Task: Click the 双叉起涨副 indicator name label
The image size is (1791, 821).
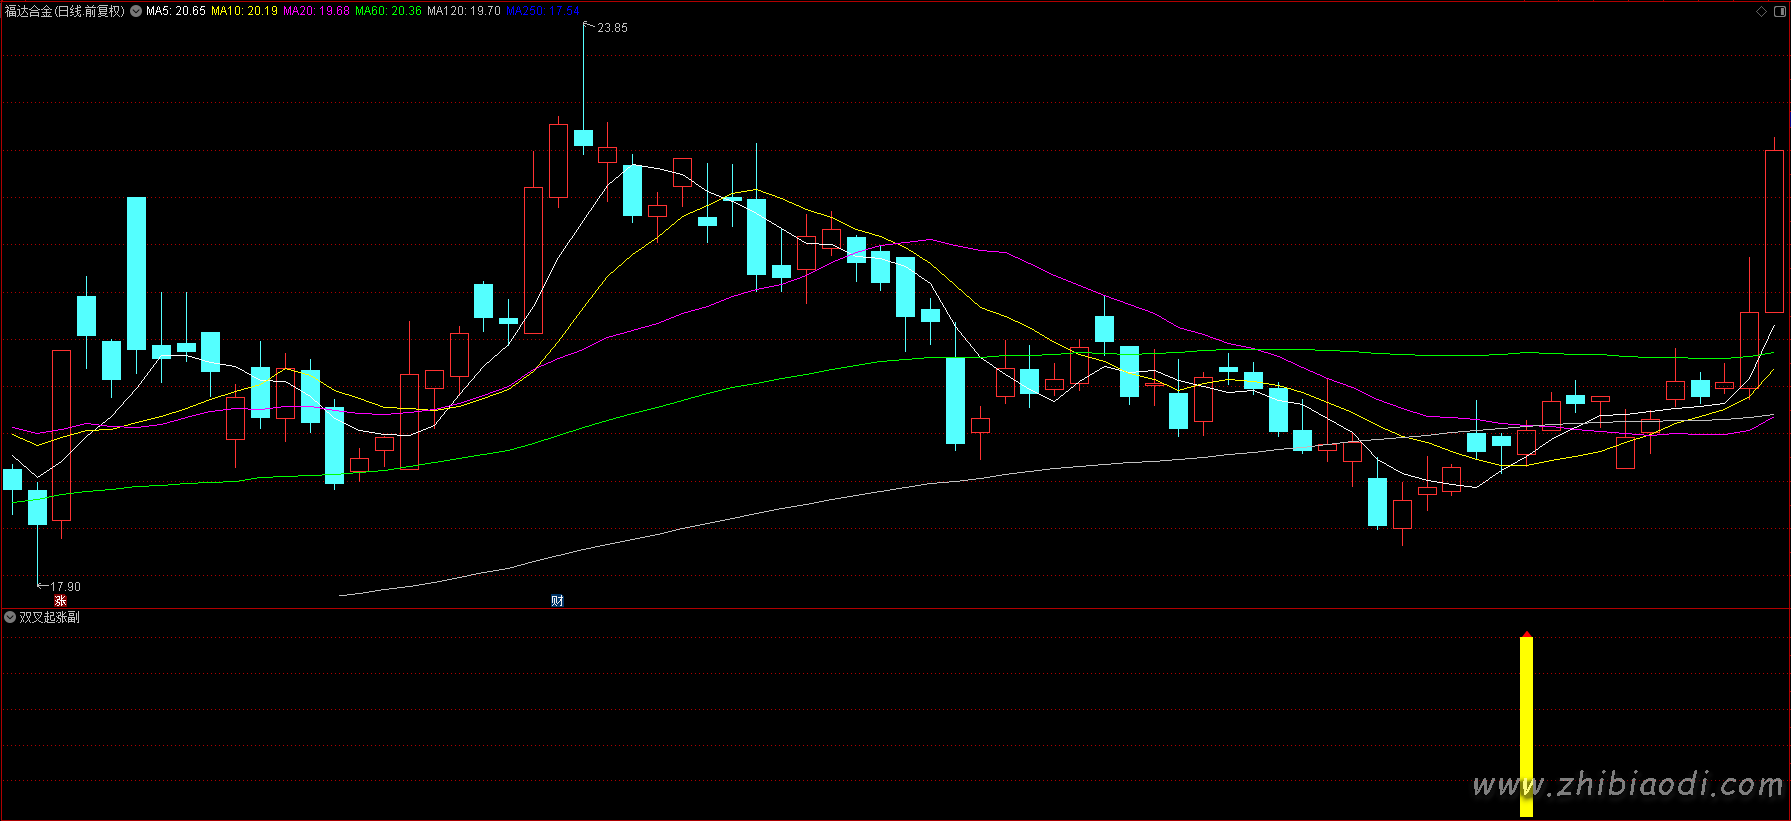Action: 50,617
